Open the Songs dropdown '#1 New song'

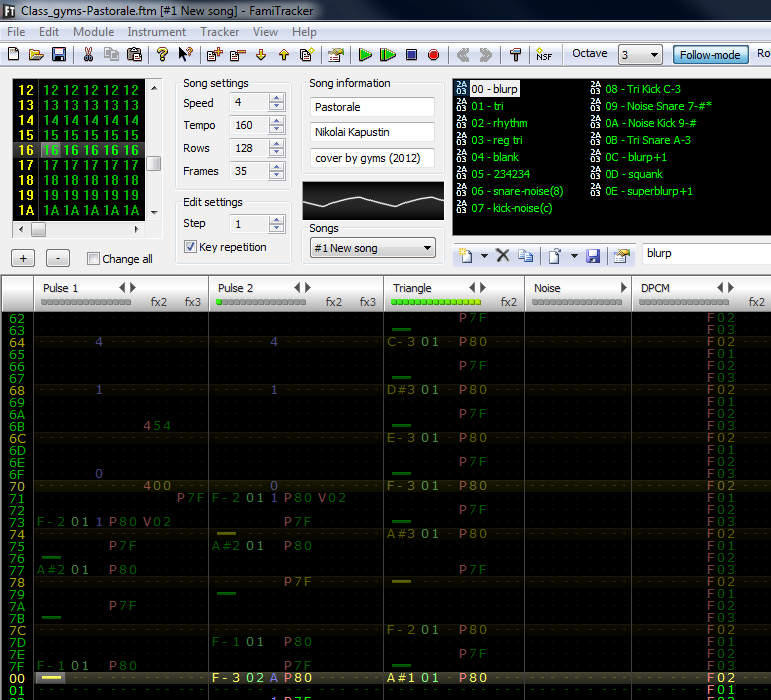[373, 248]
